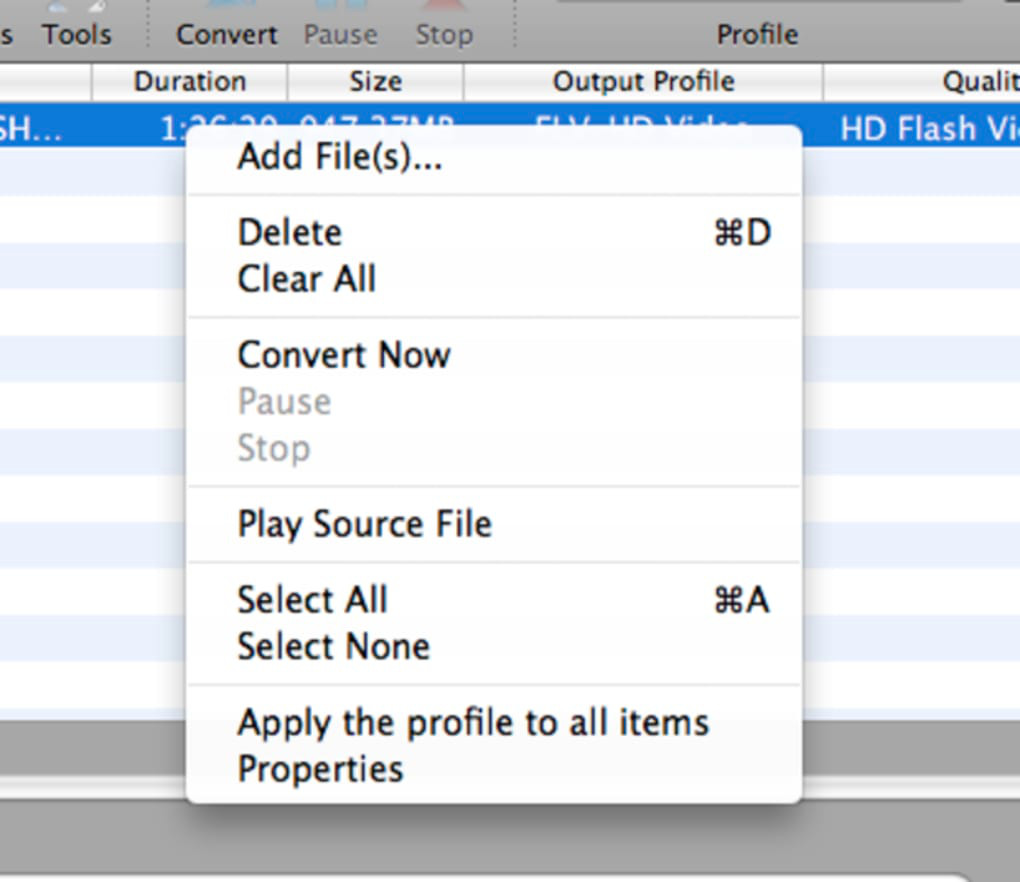This screenshot has height=882, width=1020.
Task: Choose Play Source File from the menu
Action: click(x=364, y=524)
